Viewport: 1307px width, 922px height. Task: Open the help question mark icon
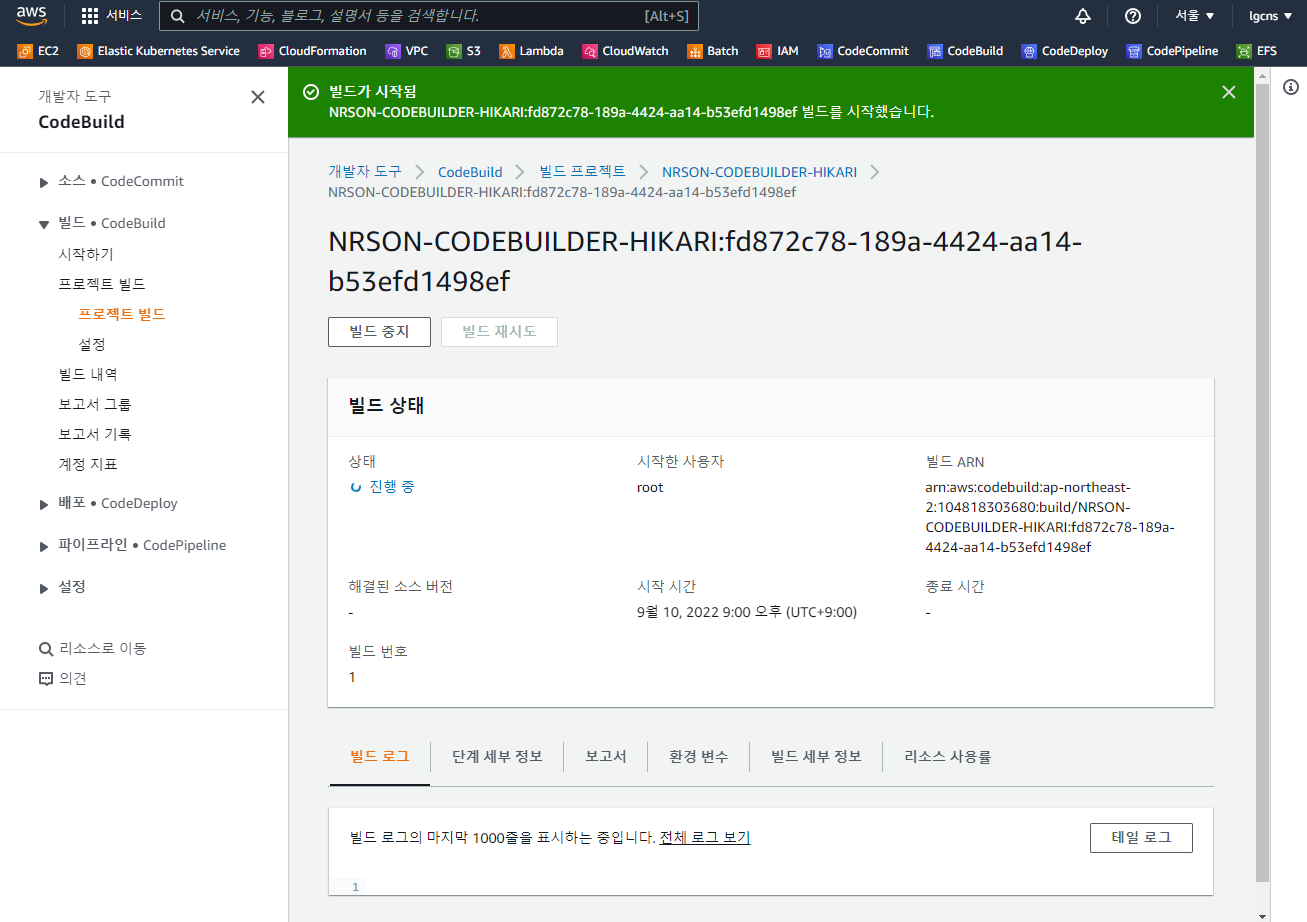pos(1133,16)
